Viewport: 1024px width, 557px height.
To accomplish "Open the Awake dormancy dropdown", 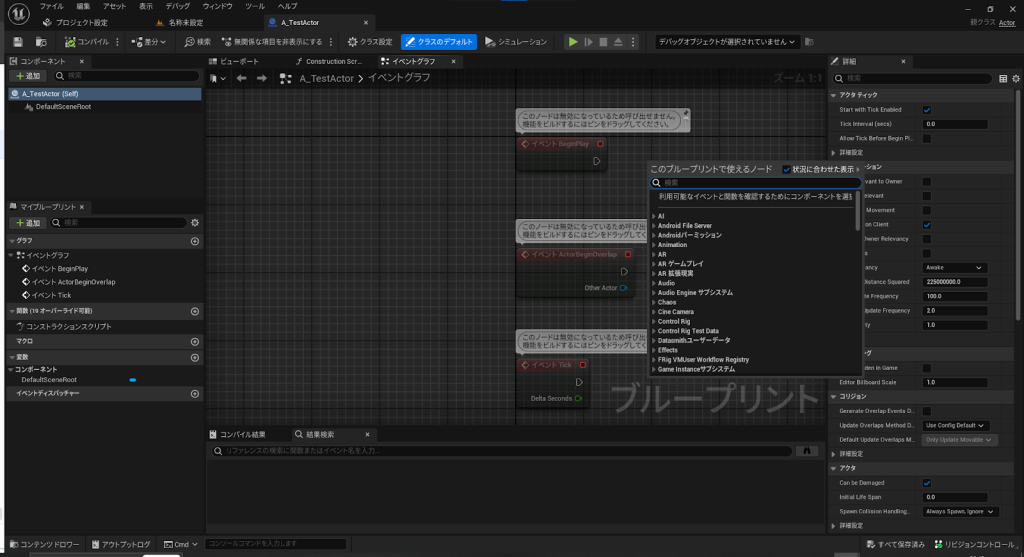I will tap(954, 267).
